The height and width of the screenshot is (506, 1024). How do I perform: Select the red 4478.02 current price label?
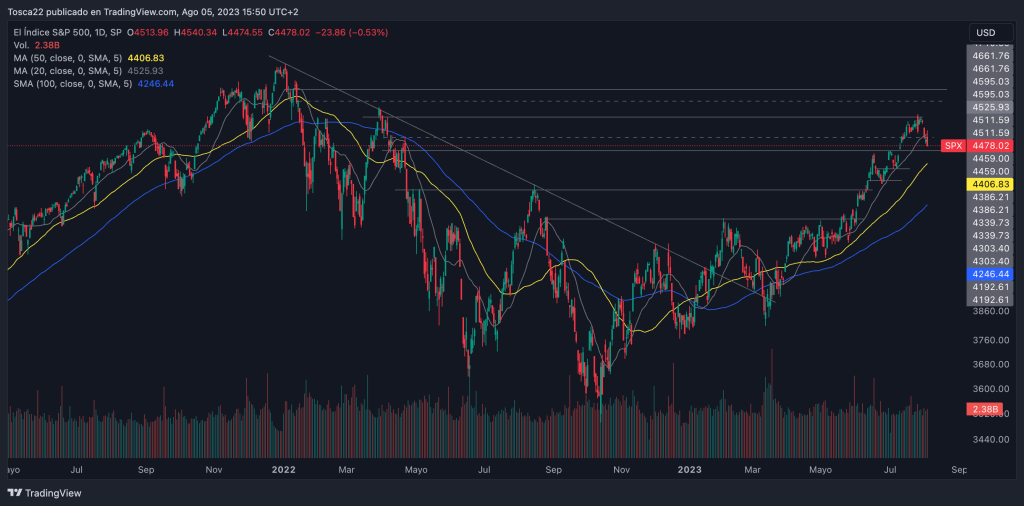click(x=990, y=146)
